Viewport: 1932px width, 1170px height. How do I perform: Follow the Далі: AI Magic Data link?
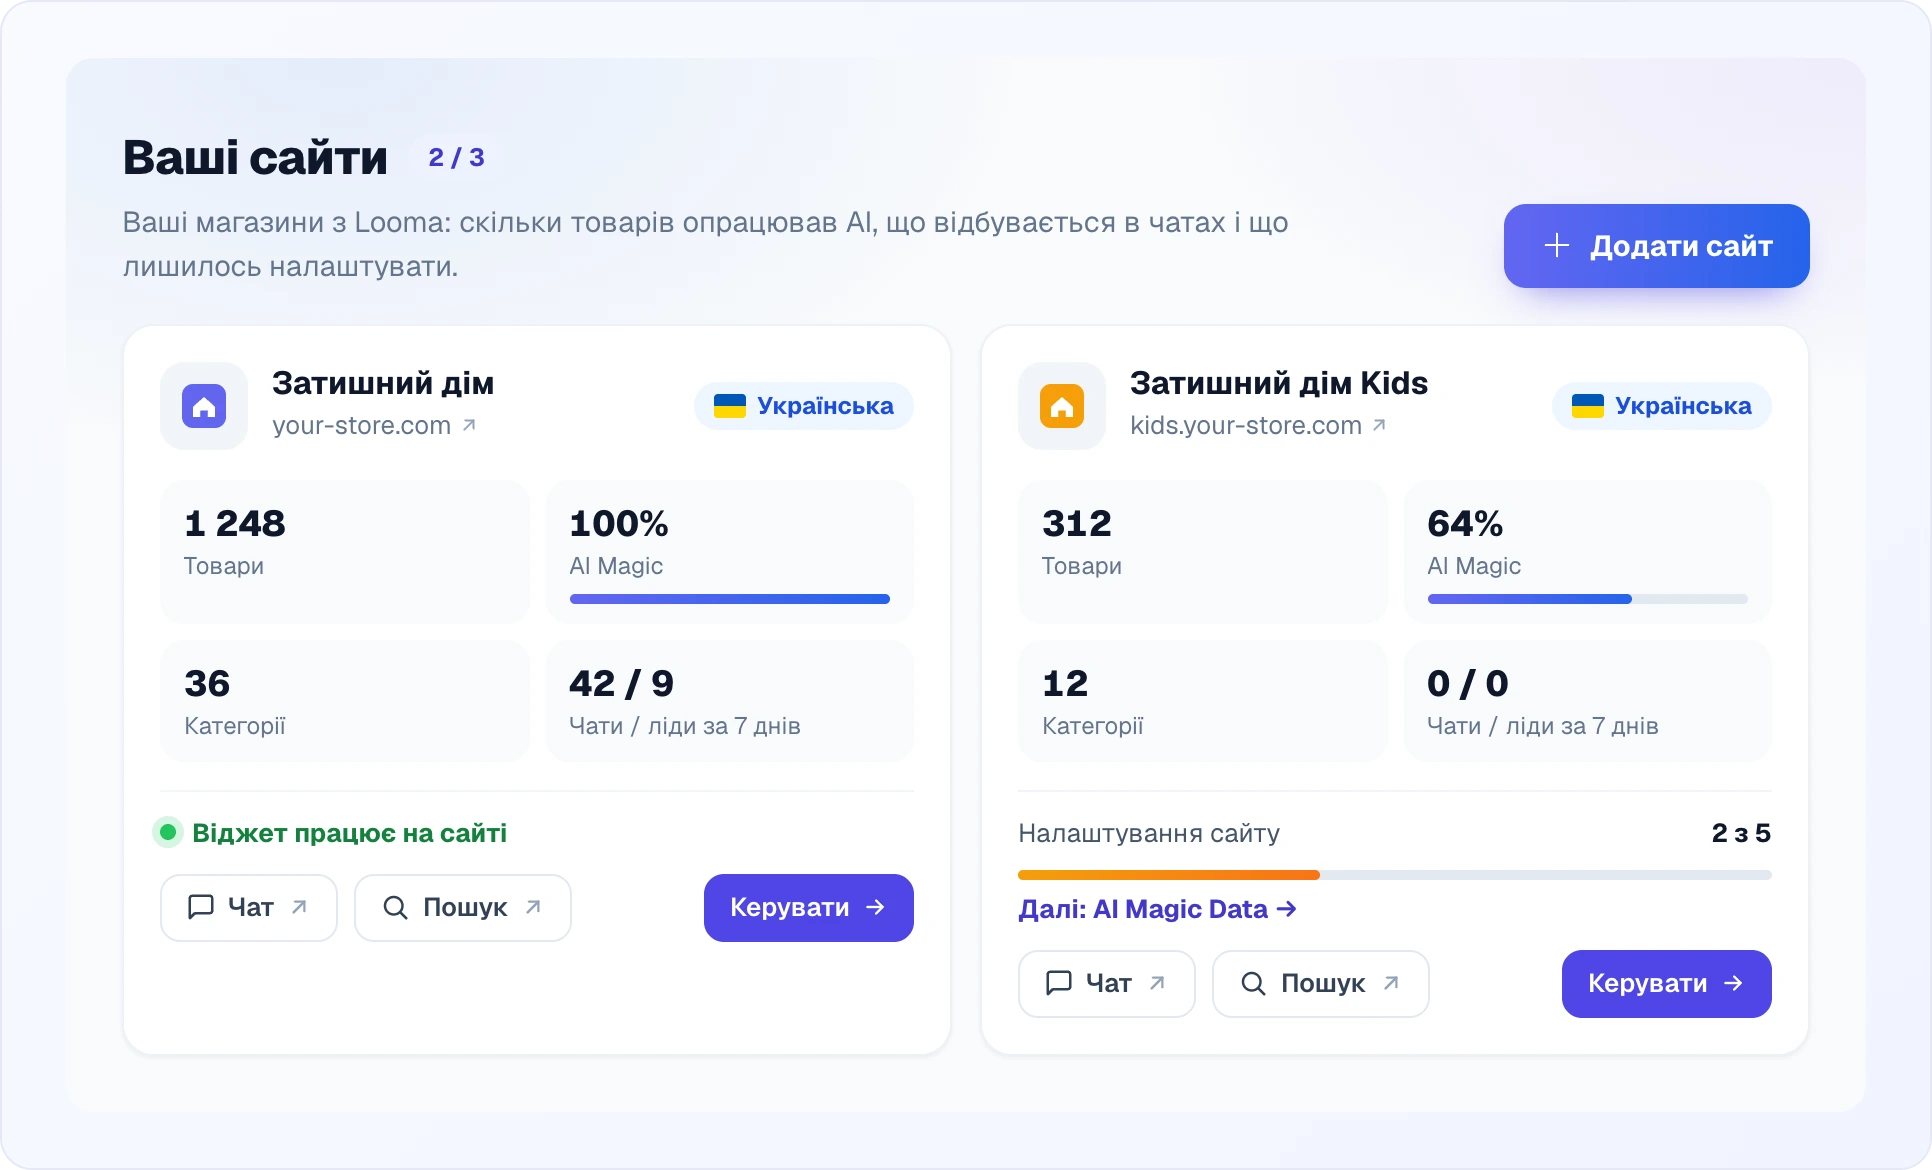pyautogui.click(x=1157, y=909)
